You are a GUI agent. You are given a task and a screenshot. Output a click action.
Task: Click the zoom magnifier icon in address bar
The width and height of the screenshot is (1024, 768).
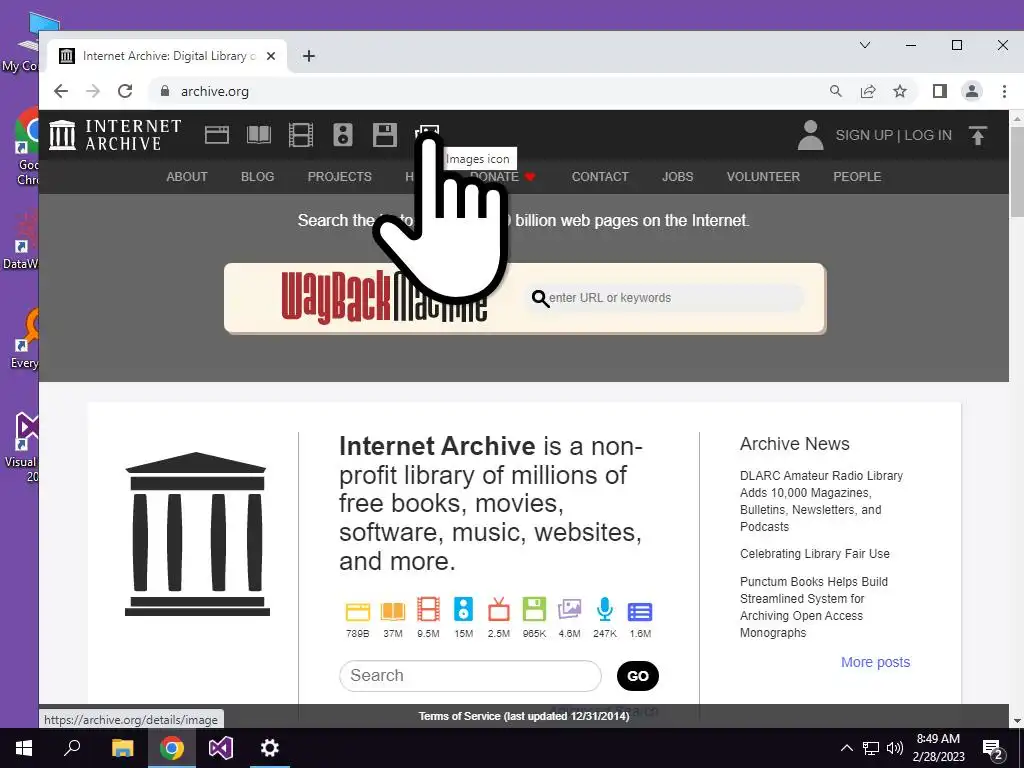click(836, 91)
